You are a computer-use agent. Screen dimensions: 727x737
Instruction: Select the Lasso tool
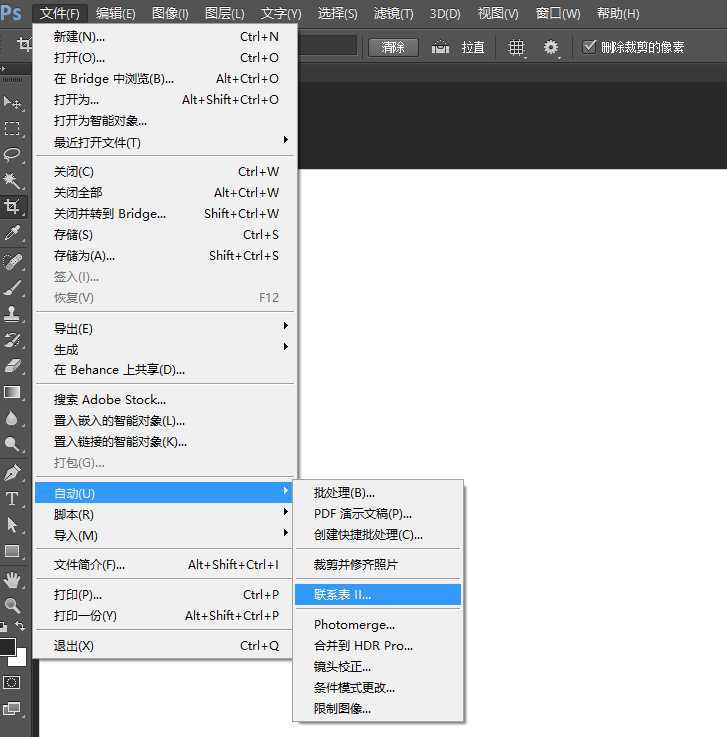tap(13, 155)
